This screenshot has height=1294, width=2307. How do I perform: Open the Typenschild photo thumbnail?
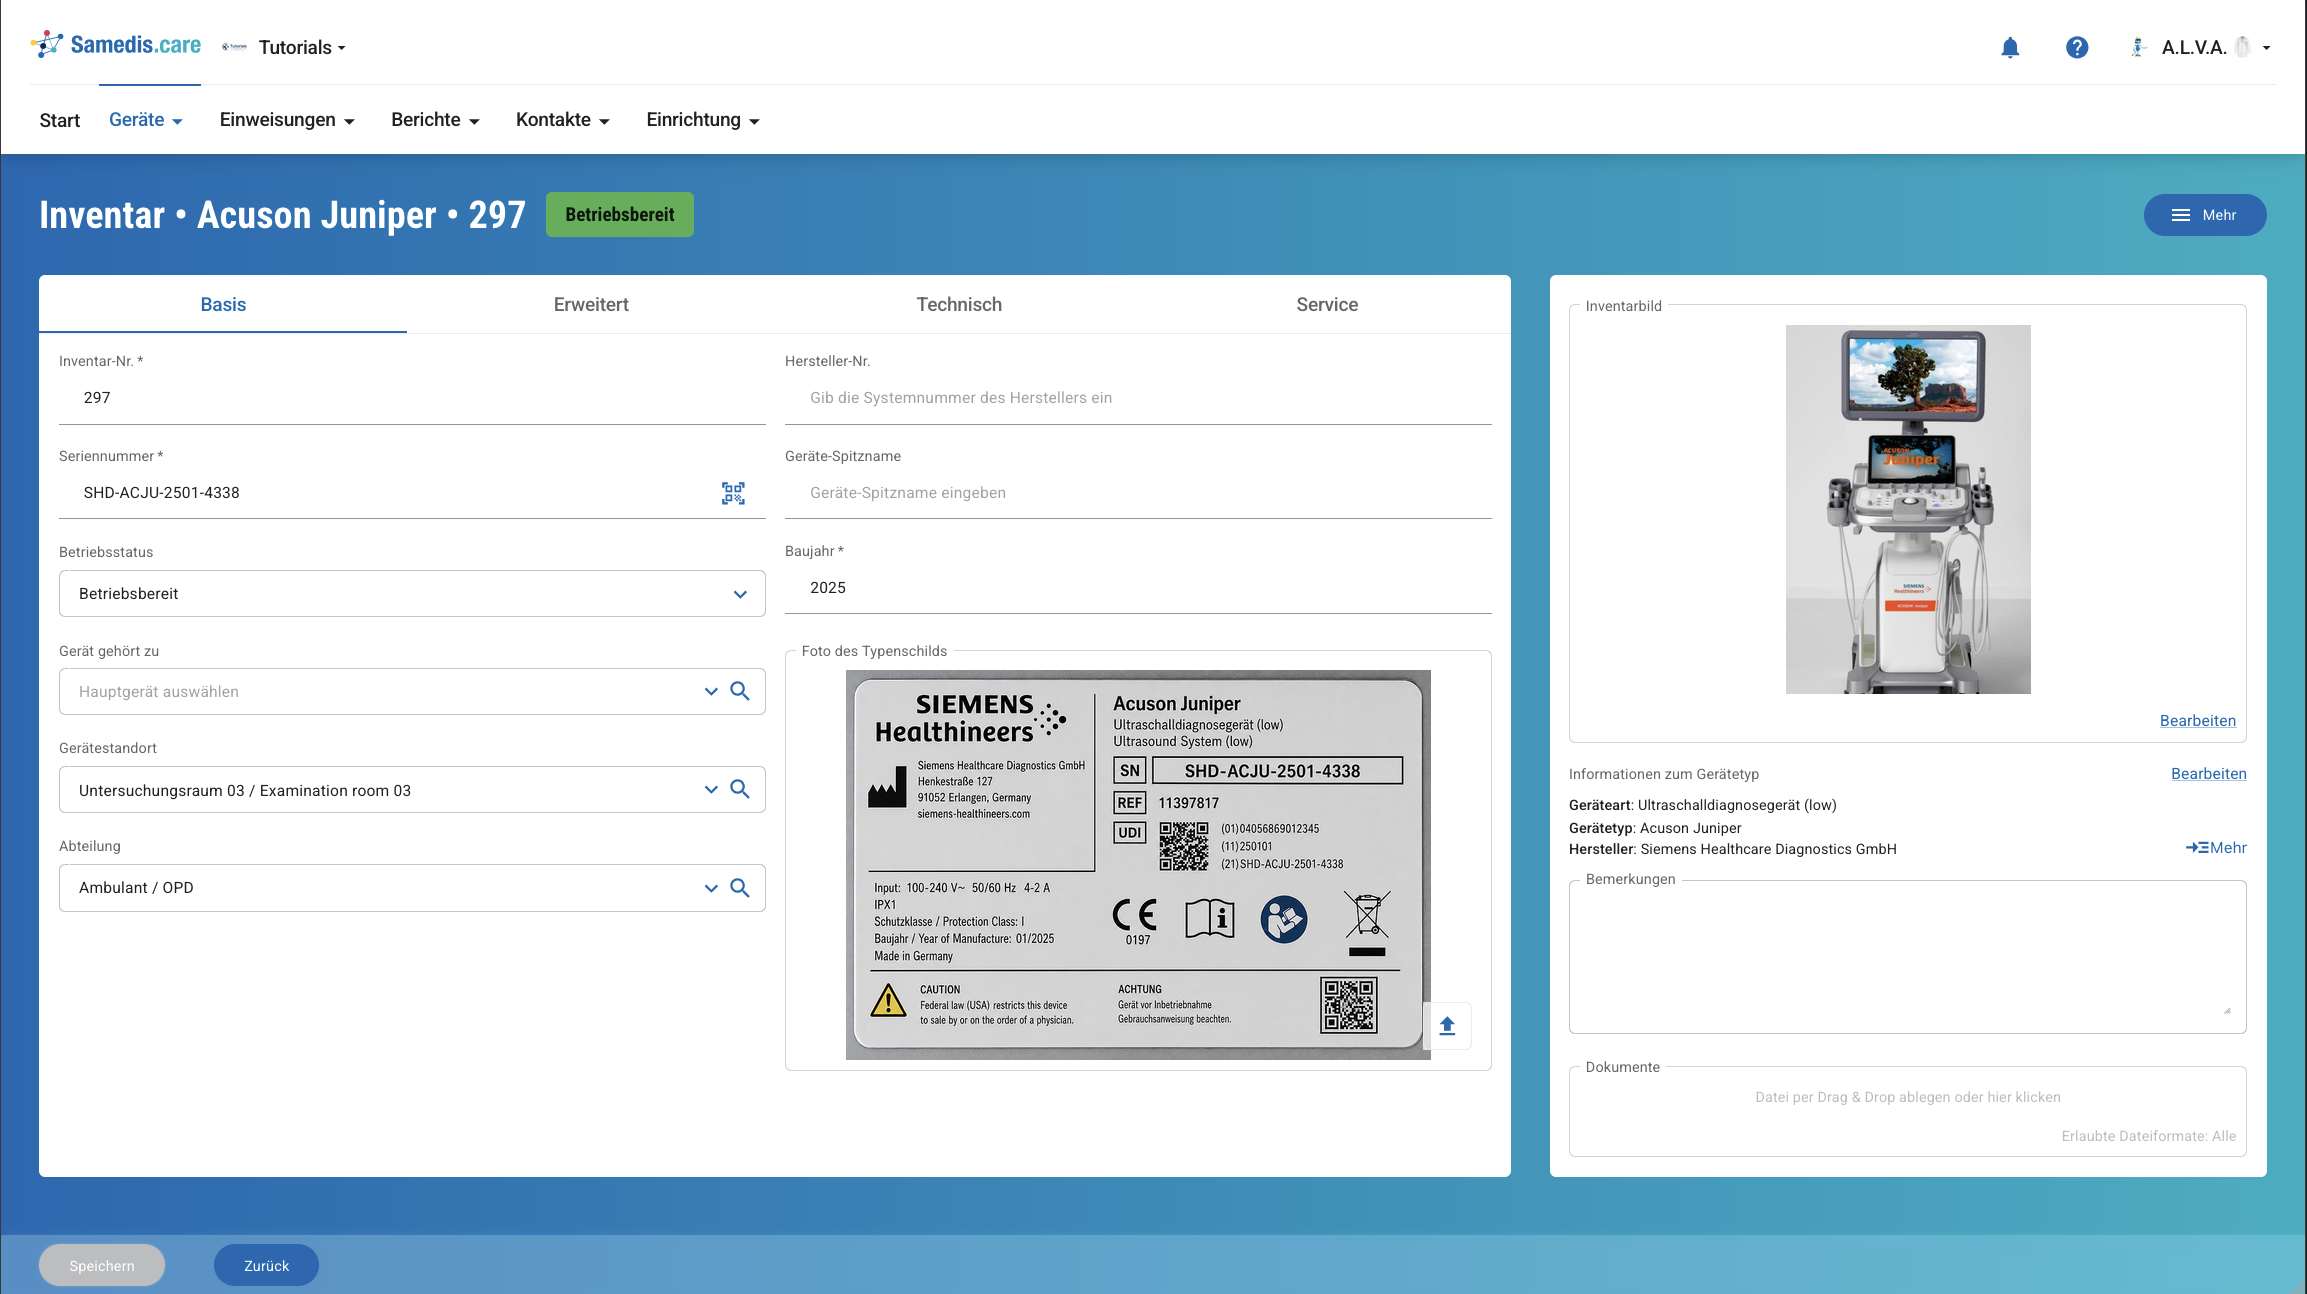(x=1138, y=865)
